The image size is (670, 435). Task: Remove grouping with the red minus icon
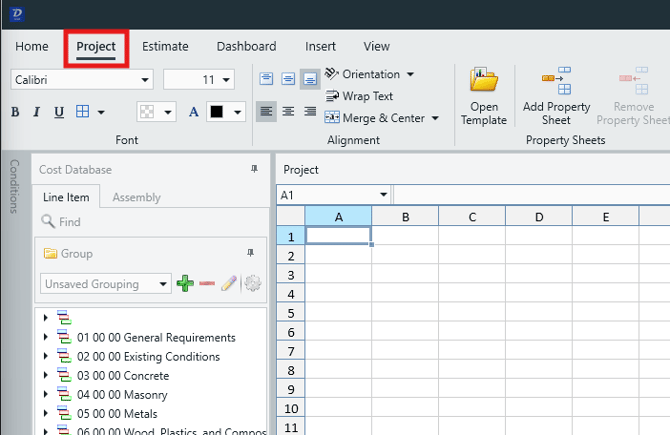tap(207, 284)
